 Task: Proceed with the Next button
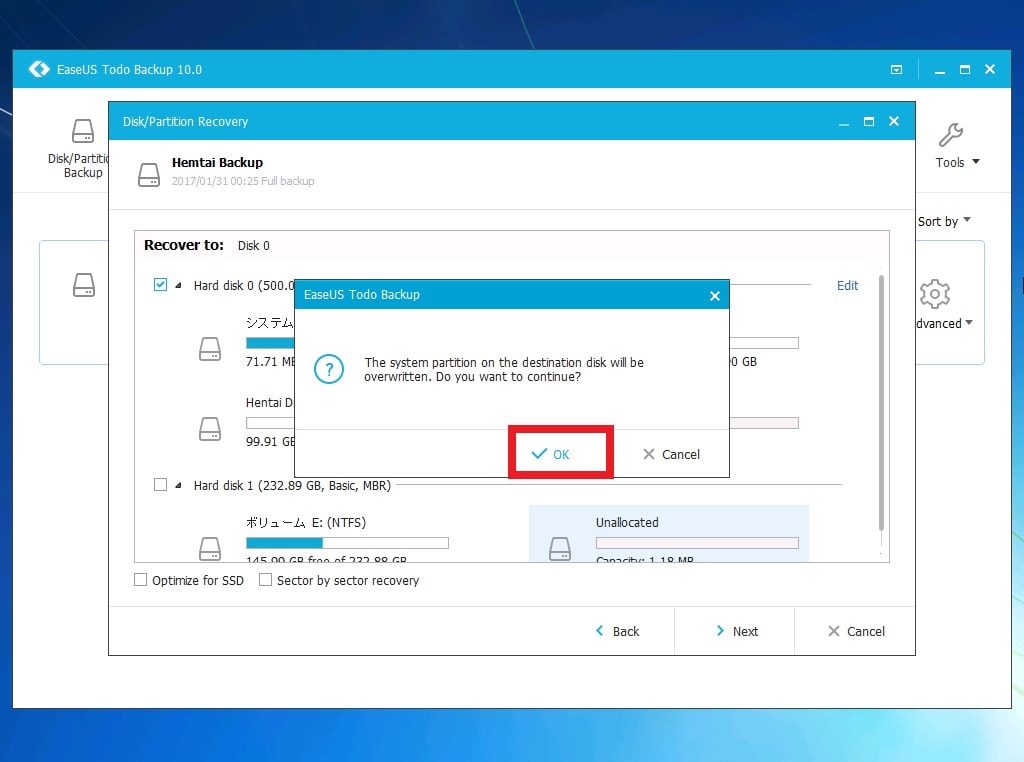pos(737,631)
